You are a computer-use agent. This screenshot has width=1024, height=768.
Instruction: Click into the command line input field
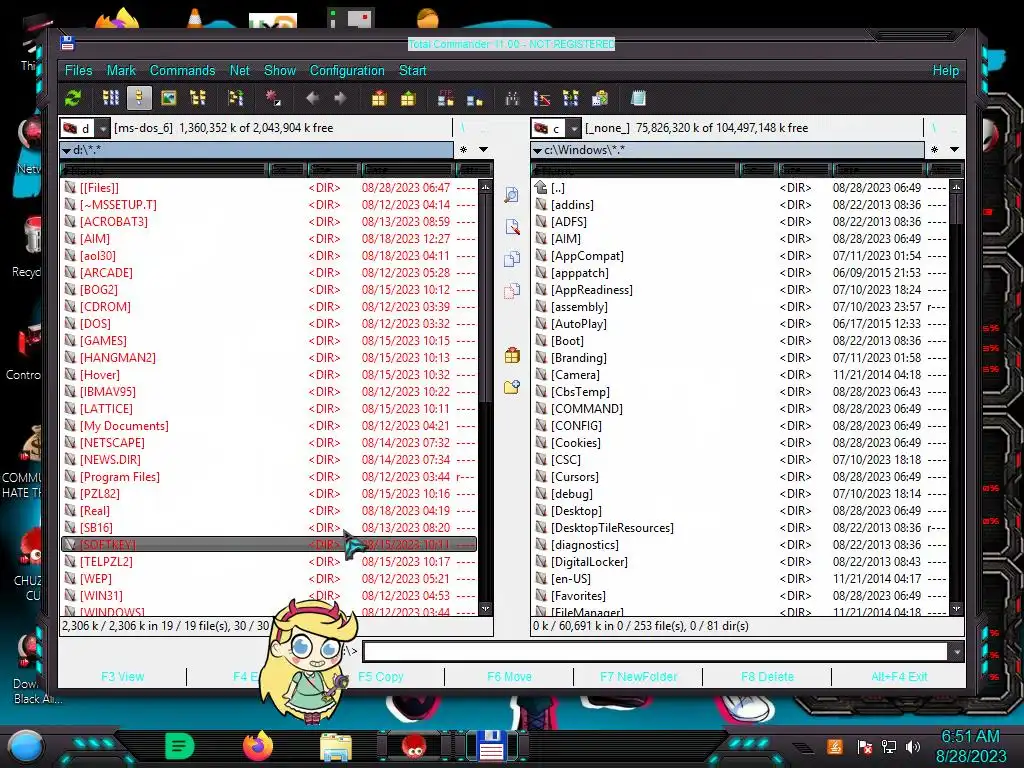click(x=656, y=651)
